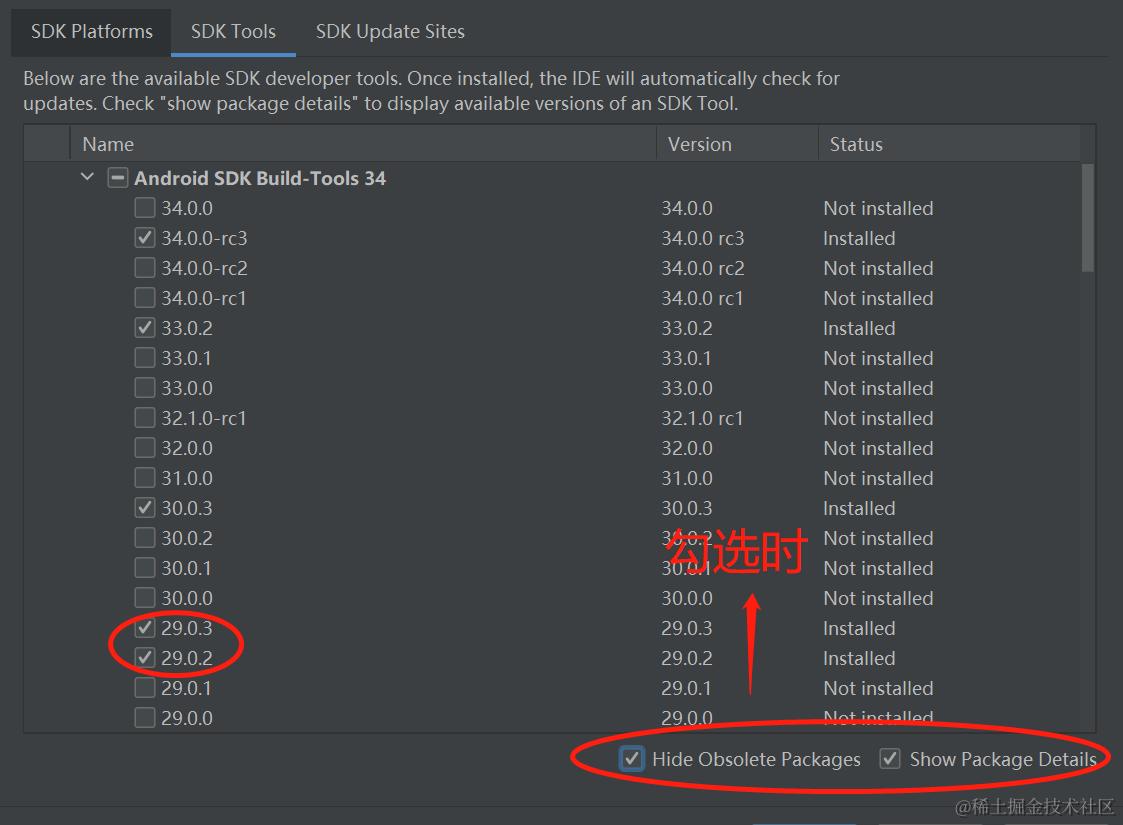Click the 'Not installed' status of 30.0.0
The image size is (1123, 825).
click(878, 598)
